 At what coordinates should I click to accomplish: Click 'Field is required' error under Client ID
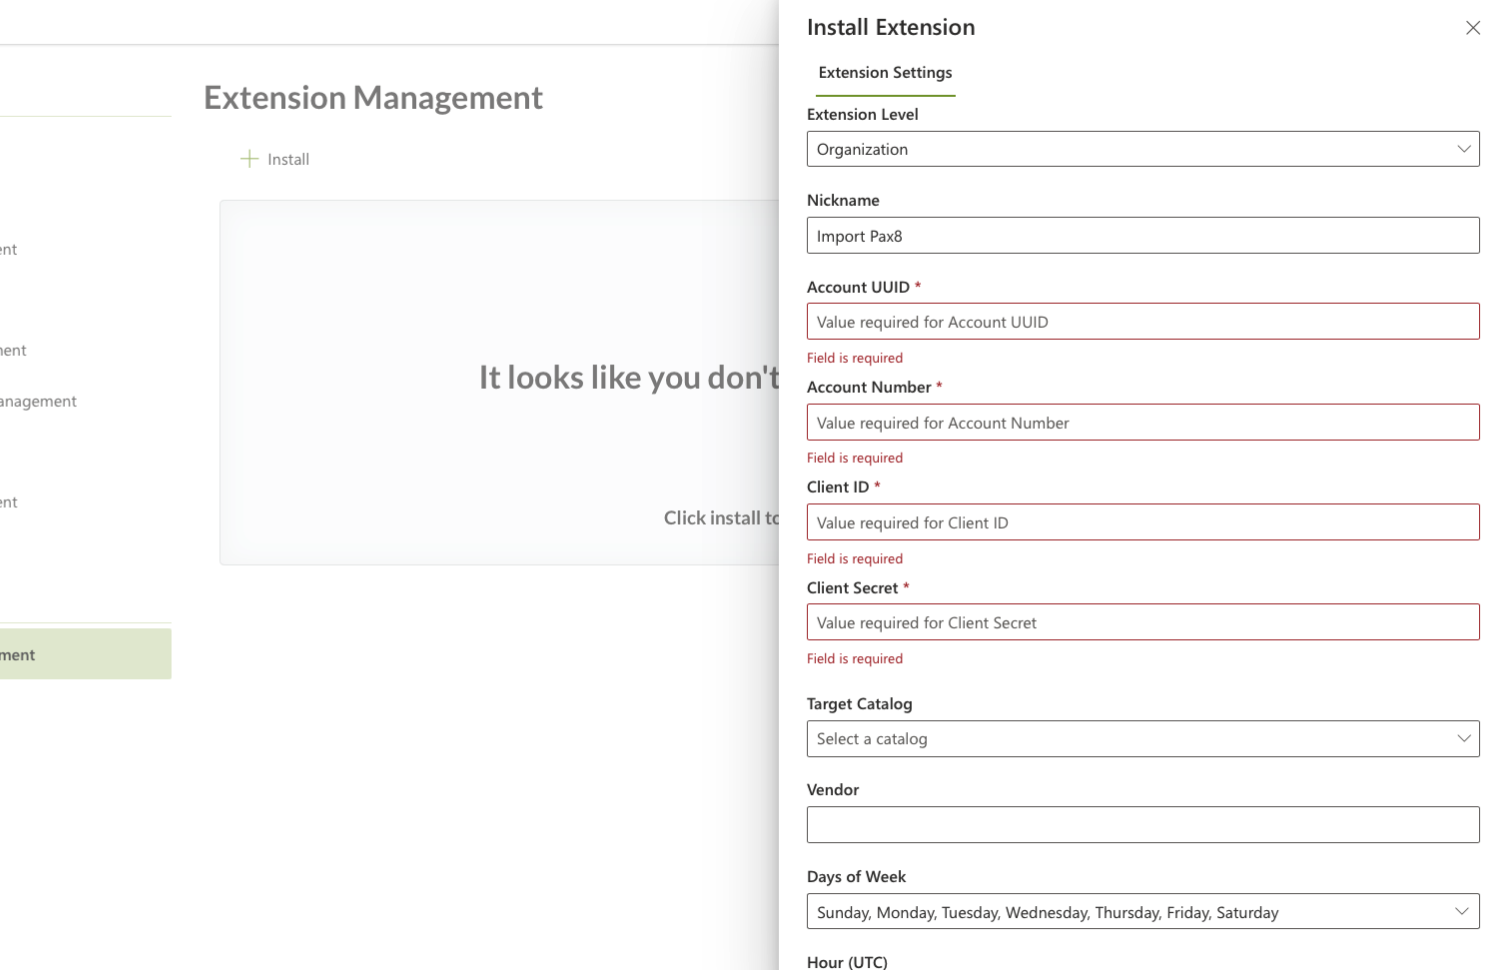coord(855,559)
